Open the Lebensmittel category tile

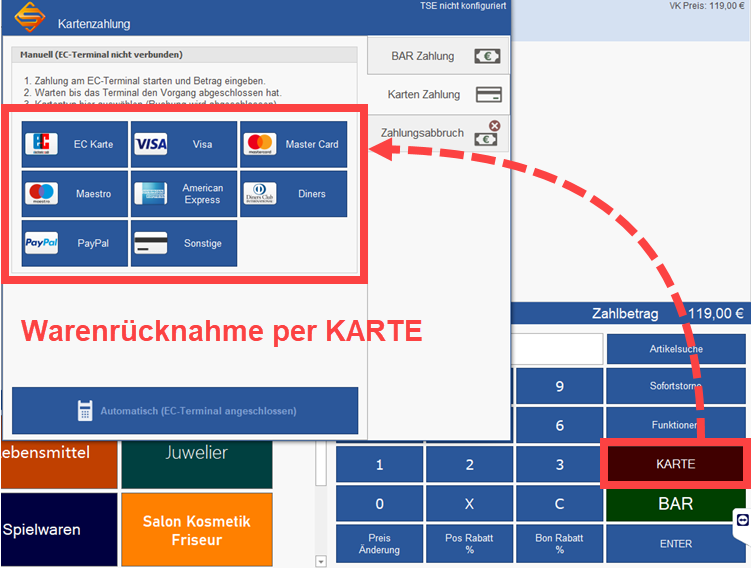(x=59, y=464)
